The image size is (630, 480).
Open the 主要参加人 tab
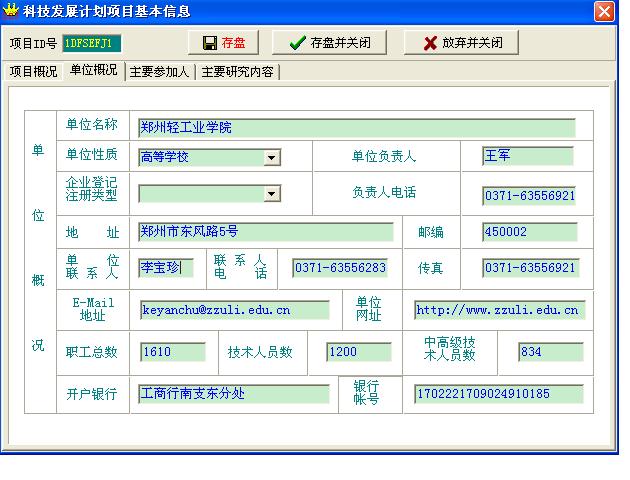(x=160, y=72)
